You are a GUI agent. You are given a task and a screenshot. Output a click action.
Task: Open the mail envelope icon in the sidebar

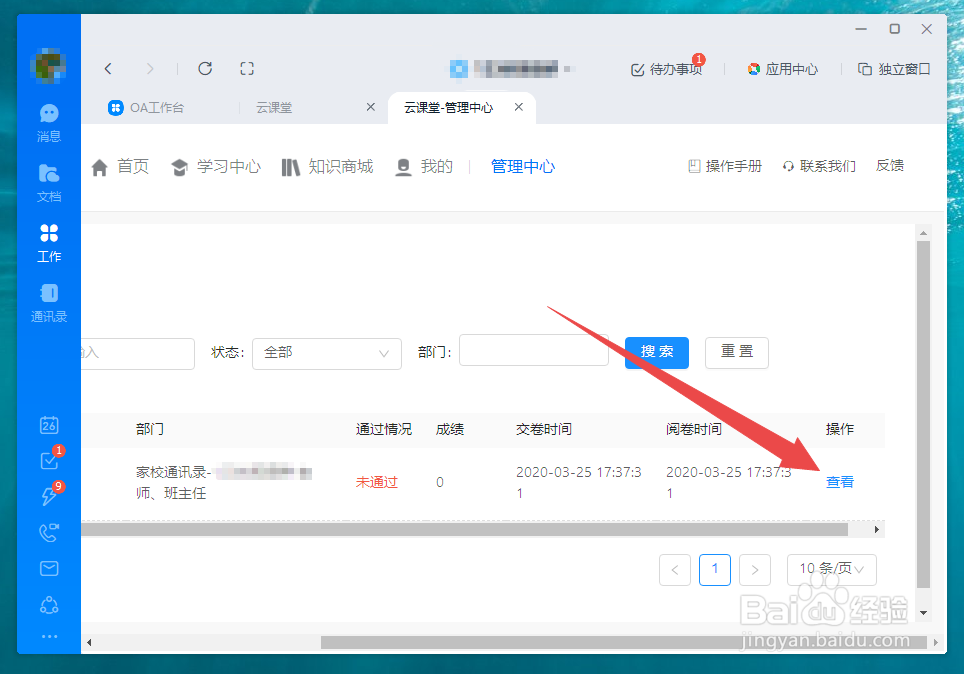pos(49,568)
